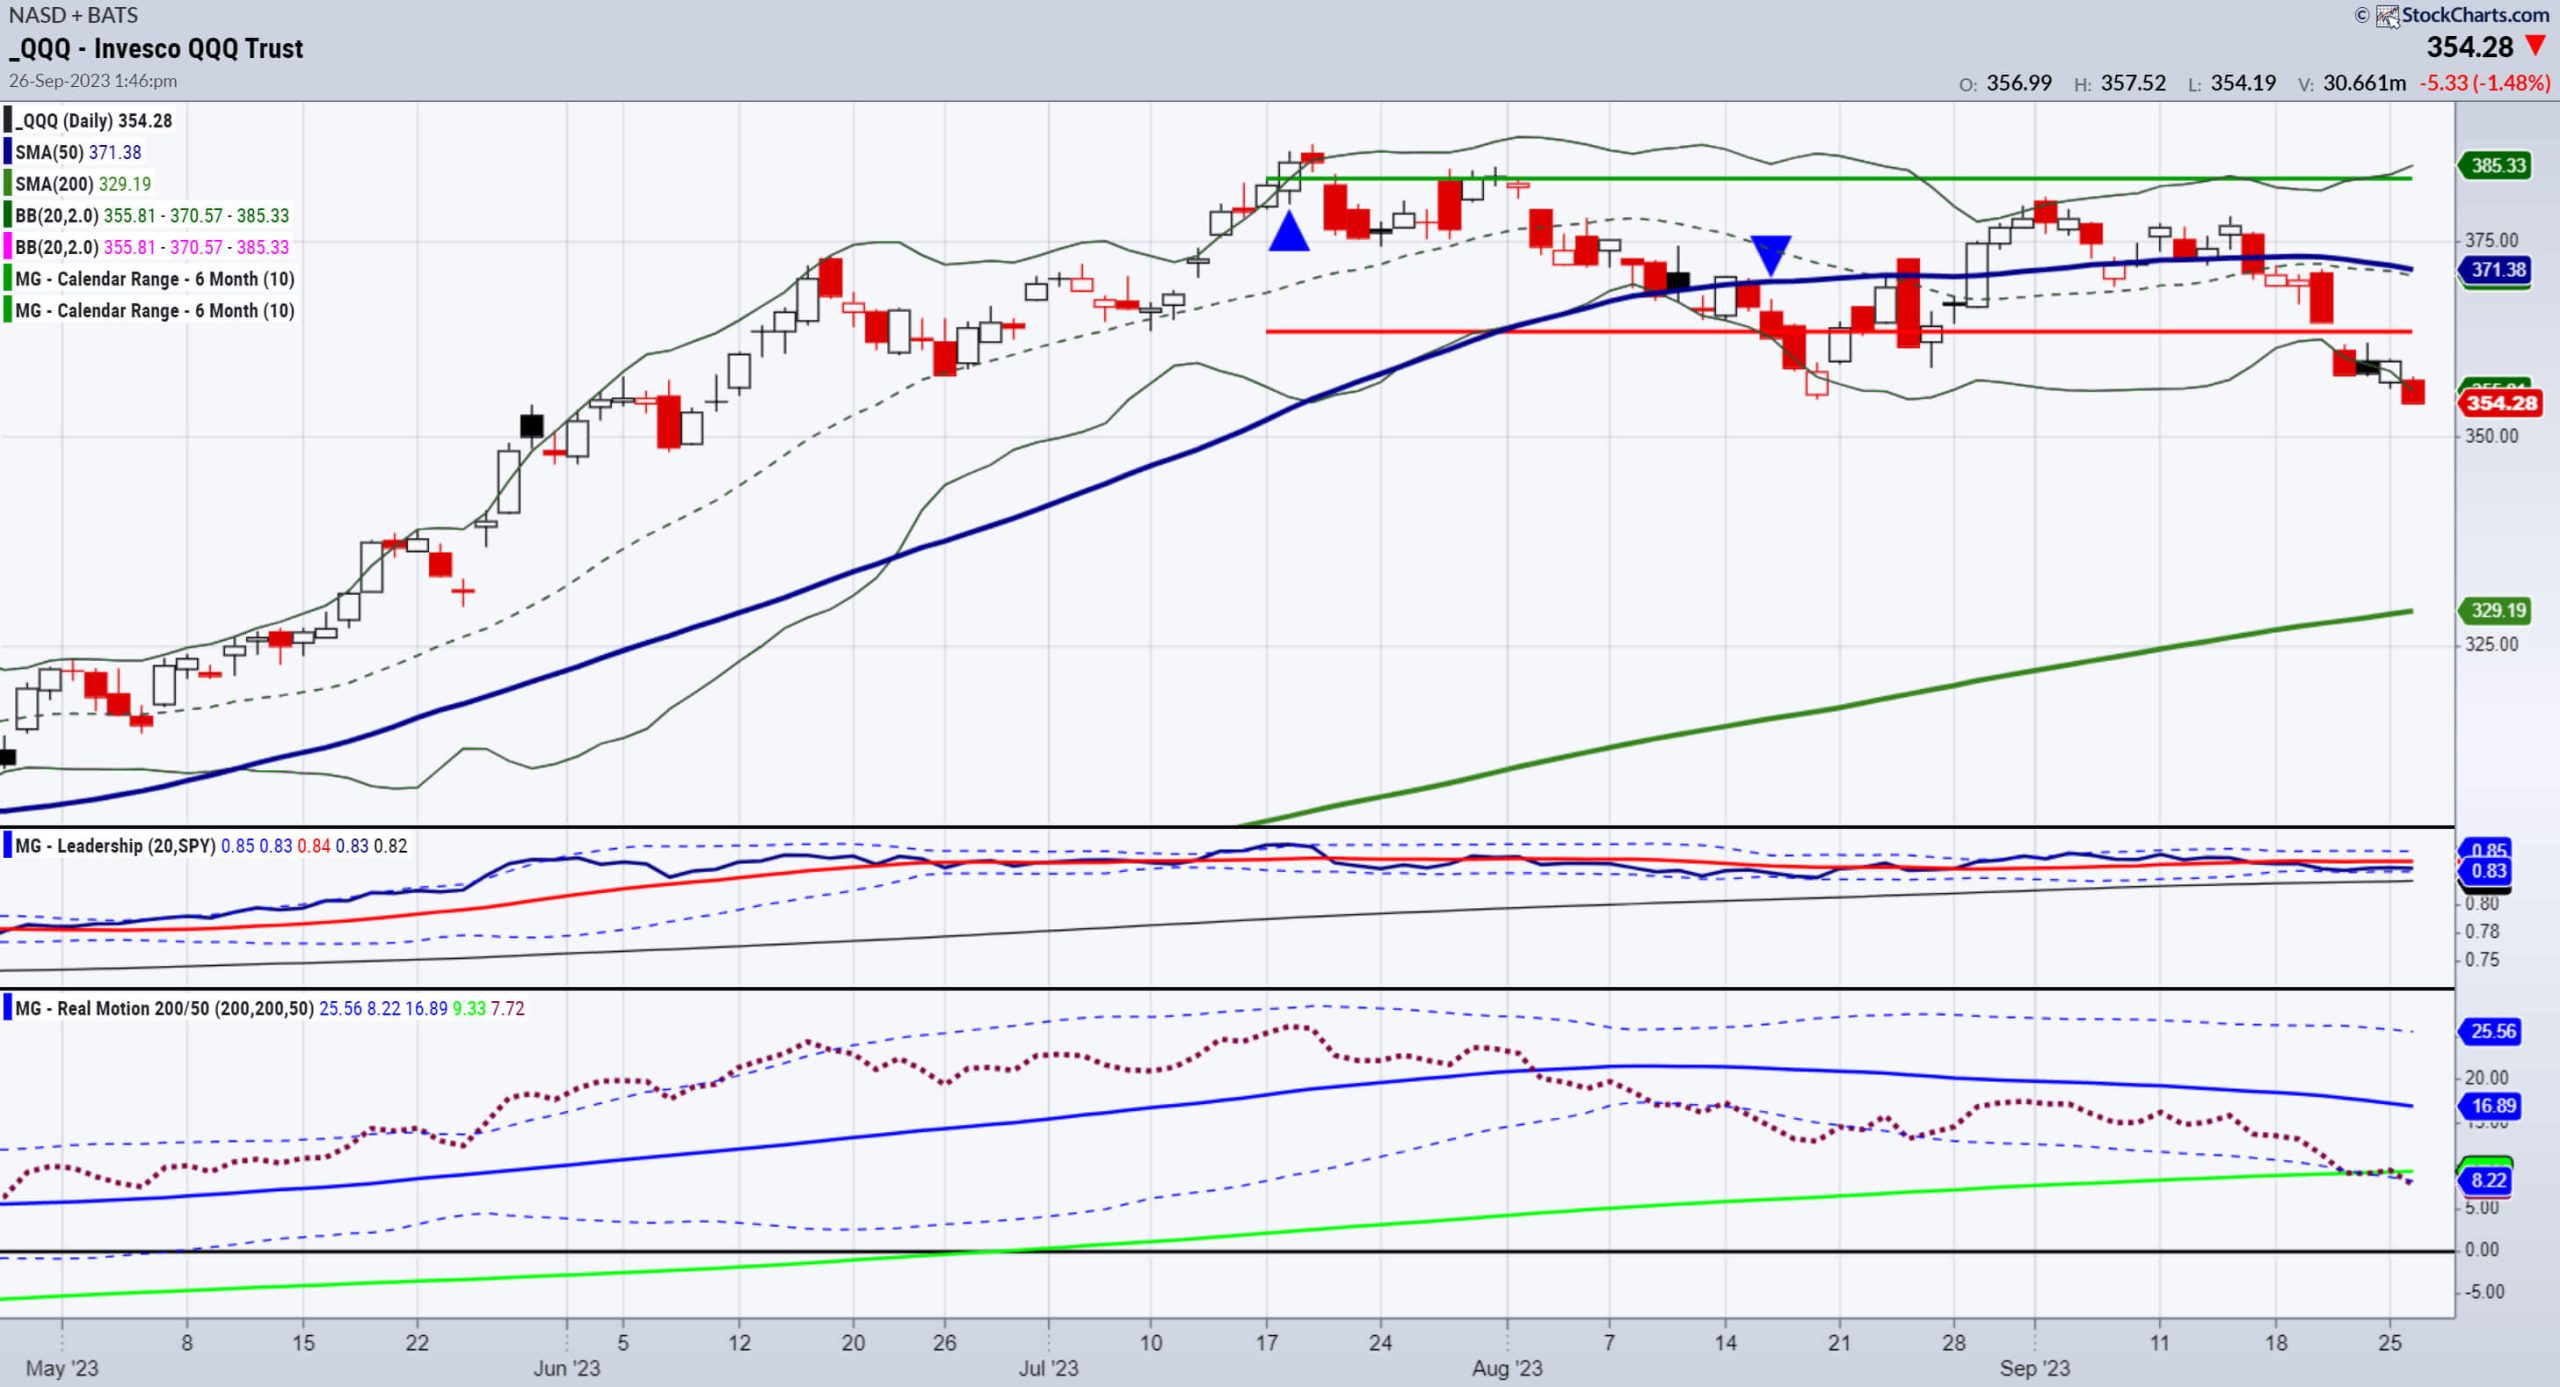Click the blue downward triangle marker in August
The image size is (2560, 1387).
[x=1771, y=254]
